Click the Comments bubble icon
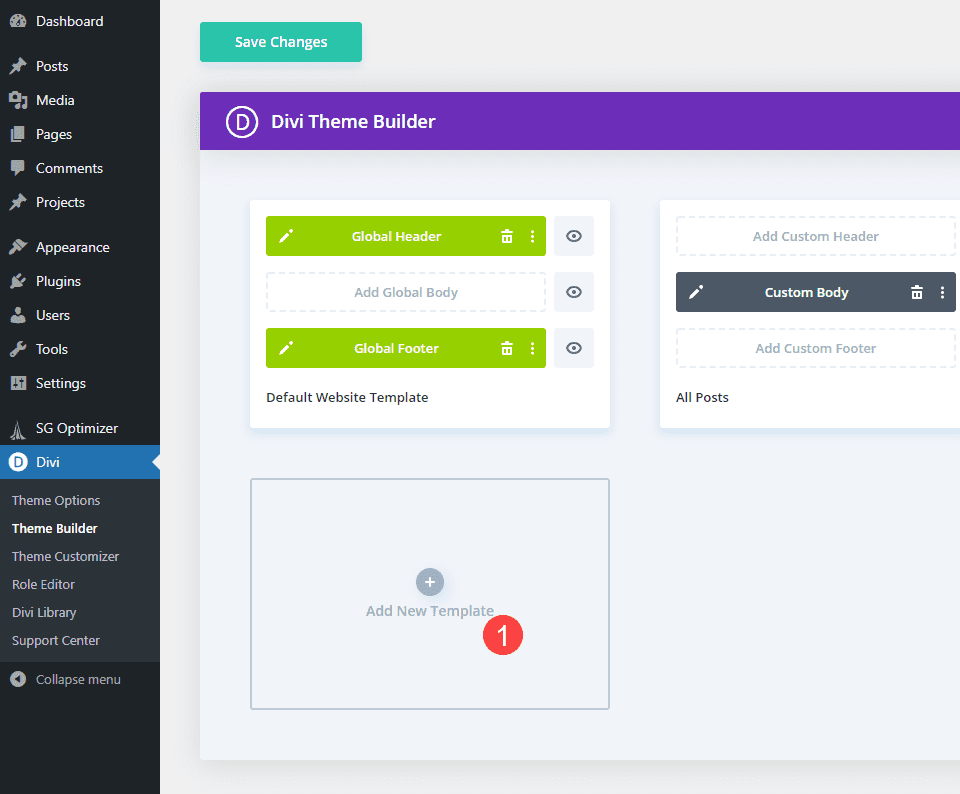 18,168
